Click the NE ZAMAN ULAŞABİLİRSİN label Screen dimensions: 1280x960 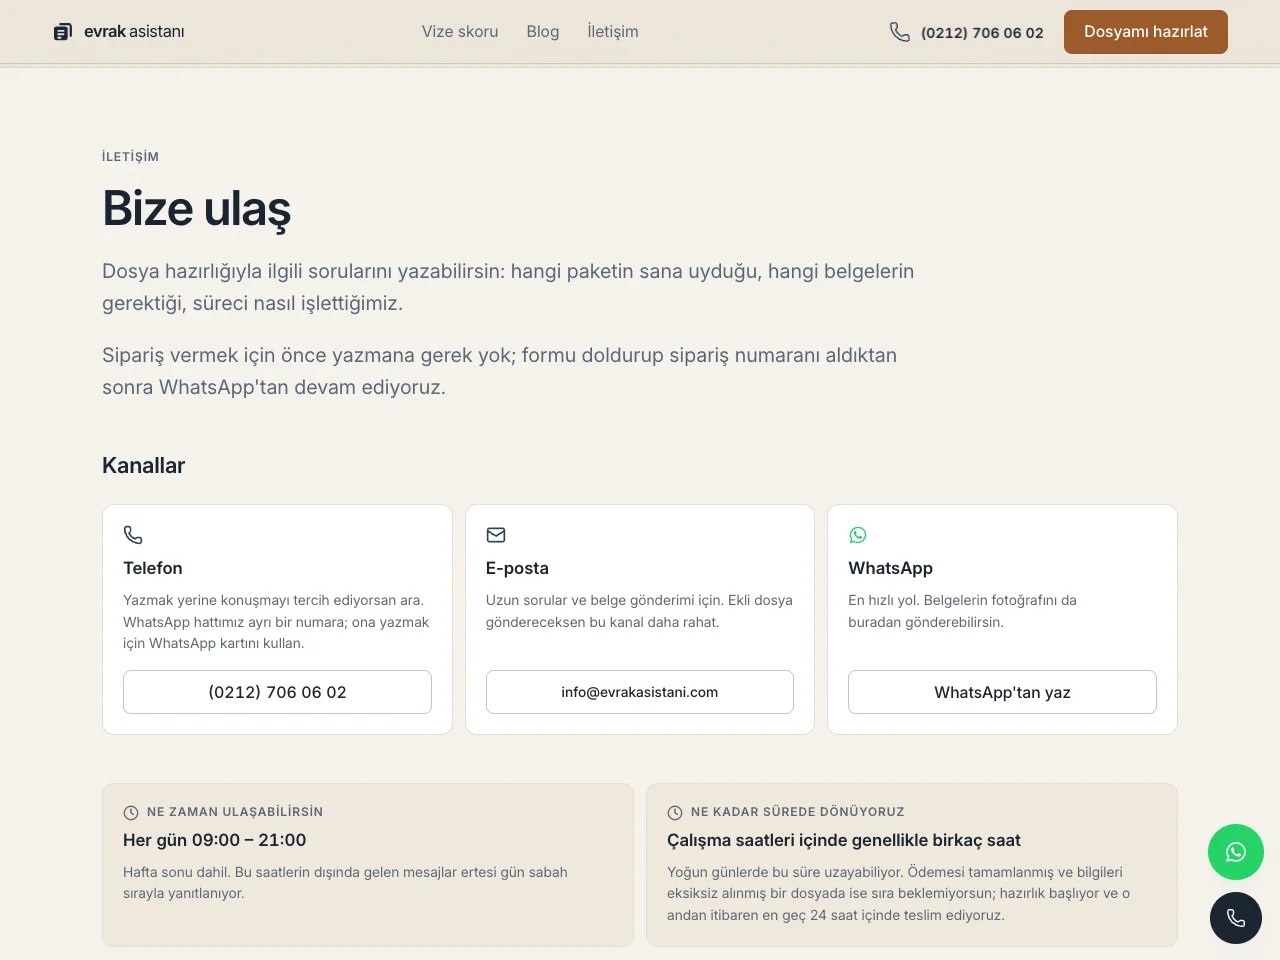(x=235, y=812)
